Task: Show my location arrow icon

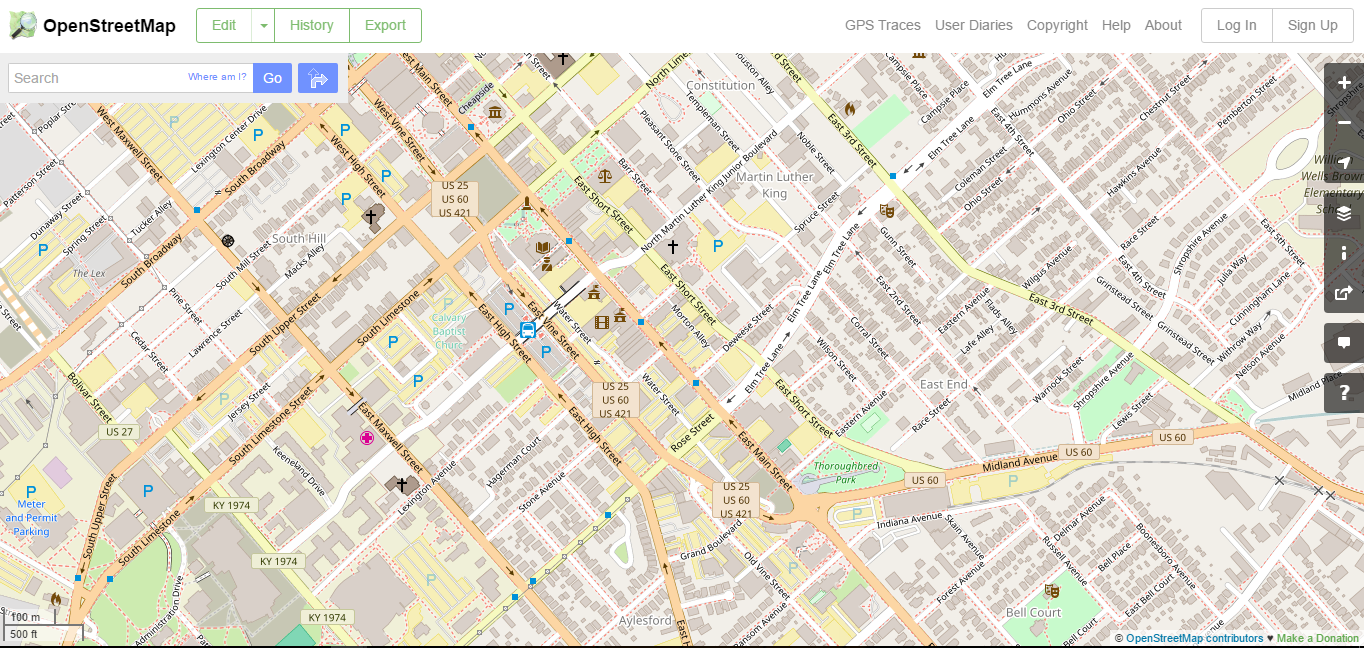Action: click(1344, 163)
